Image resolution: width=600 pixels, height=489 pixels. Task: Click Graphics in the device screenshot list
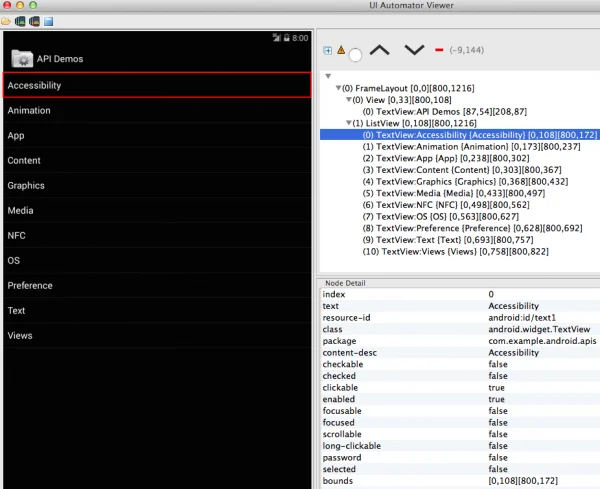point(157,186)
